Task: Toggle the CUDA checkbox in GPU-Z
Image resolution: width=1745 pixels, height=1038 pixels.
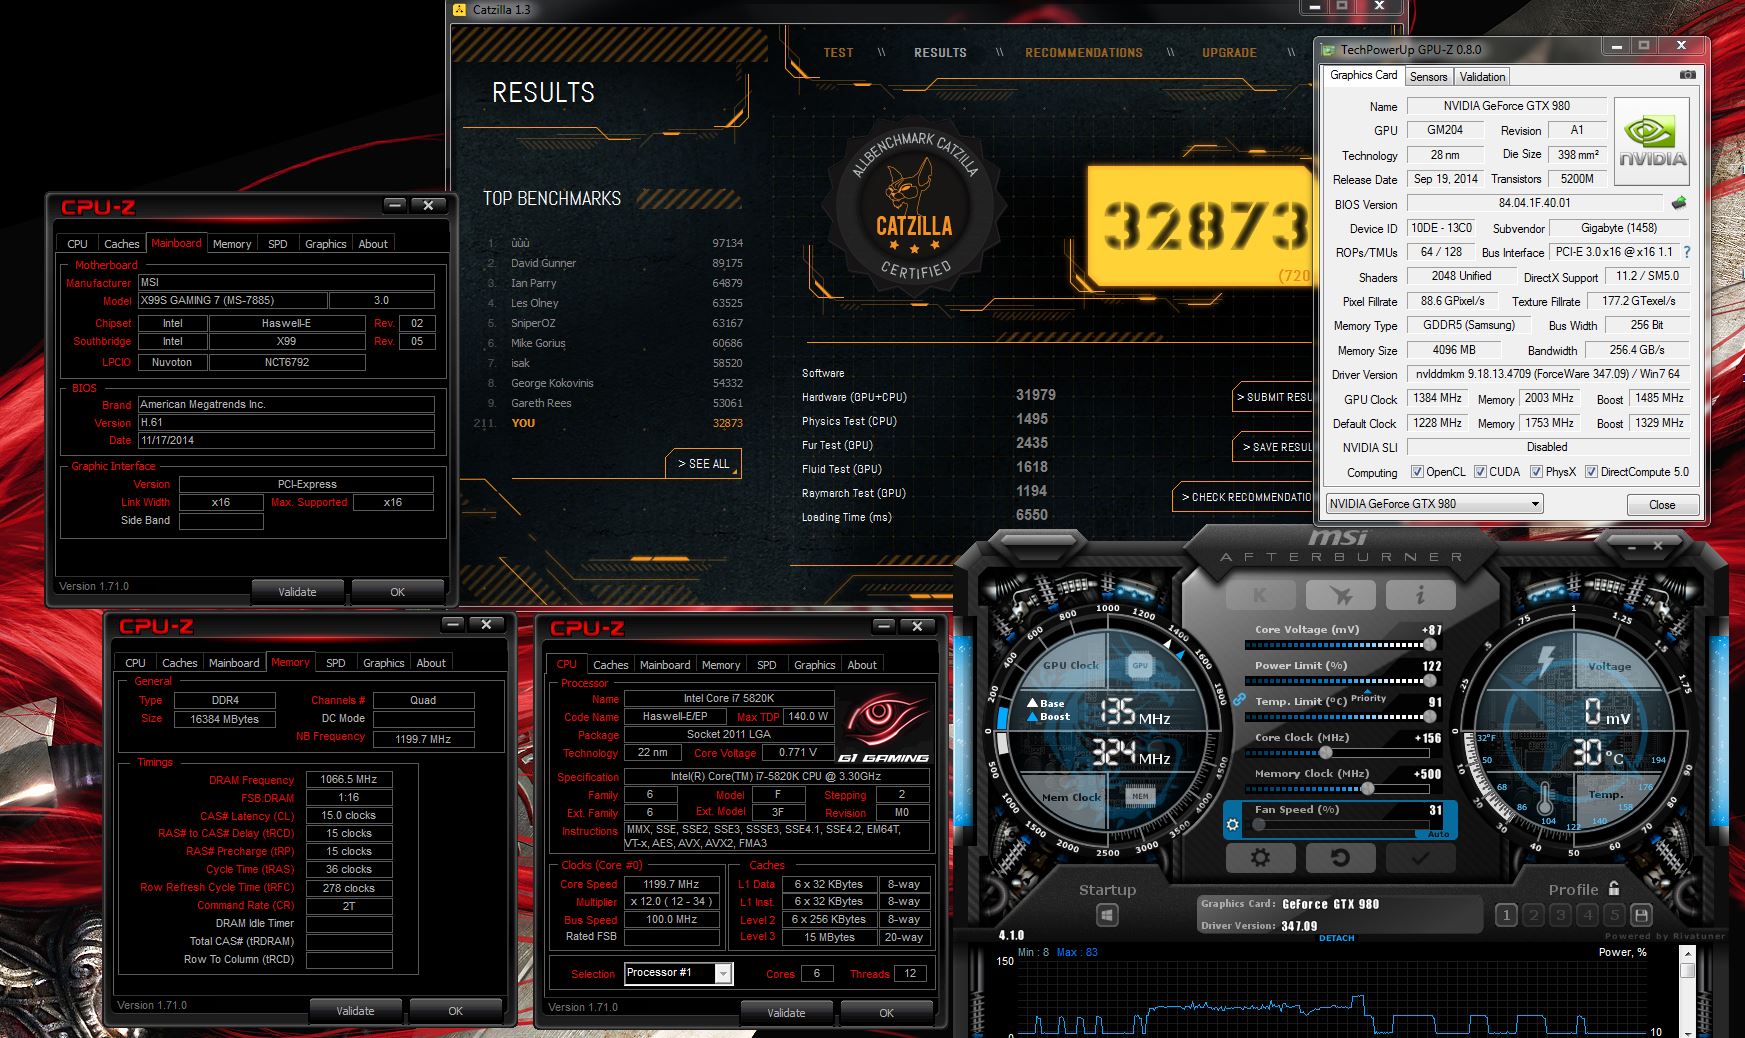Action: pyautogui.click(x=1479, y=472)
